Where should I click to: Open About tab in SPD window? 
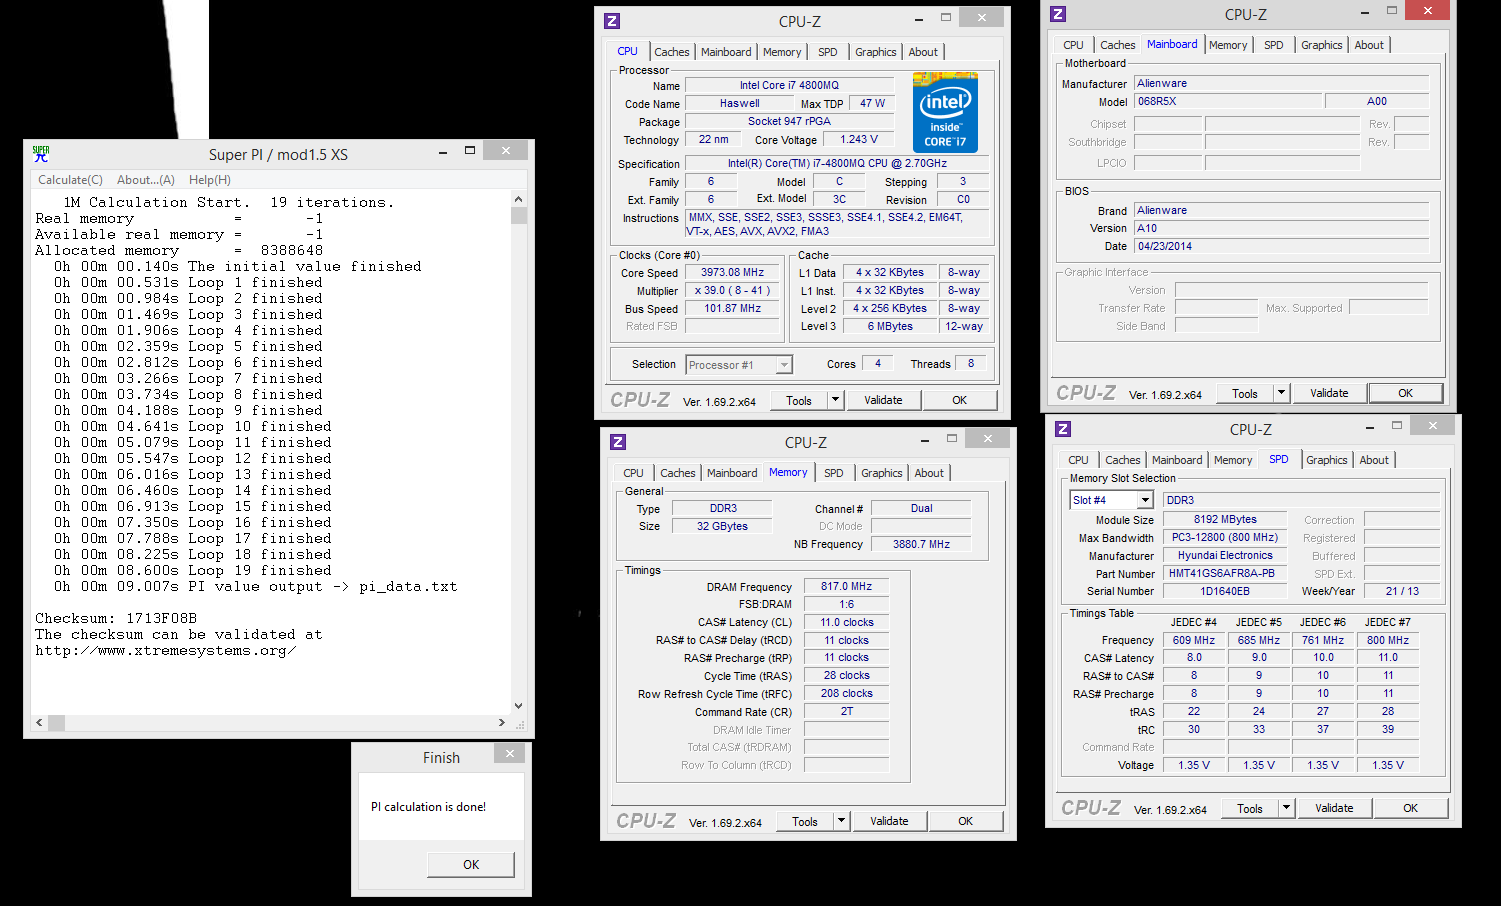coord(1374,460)
